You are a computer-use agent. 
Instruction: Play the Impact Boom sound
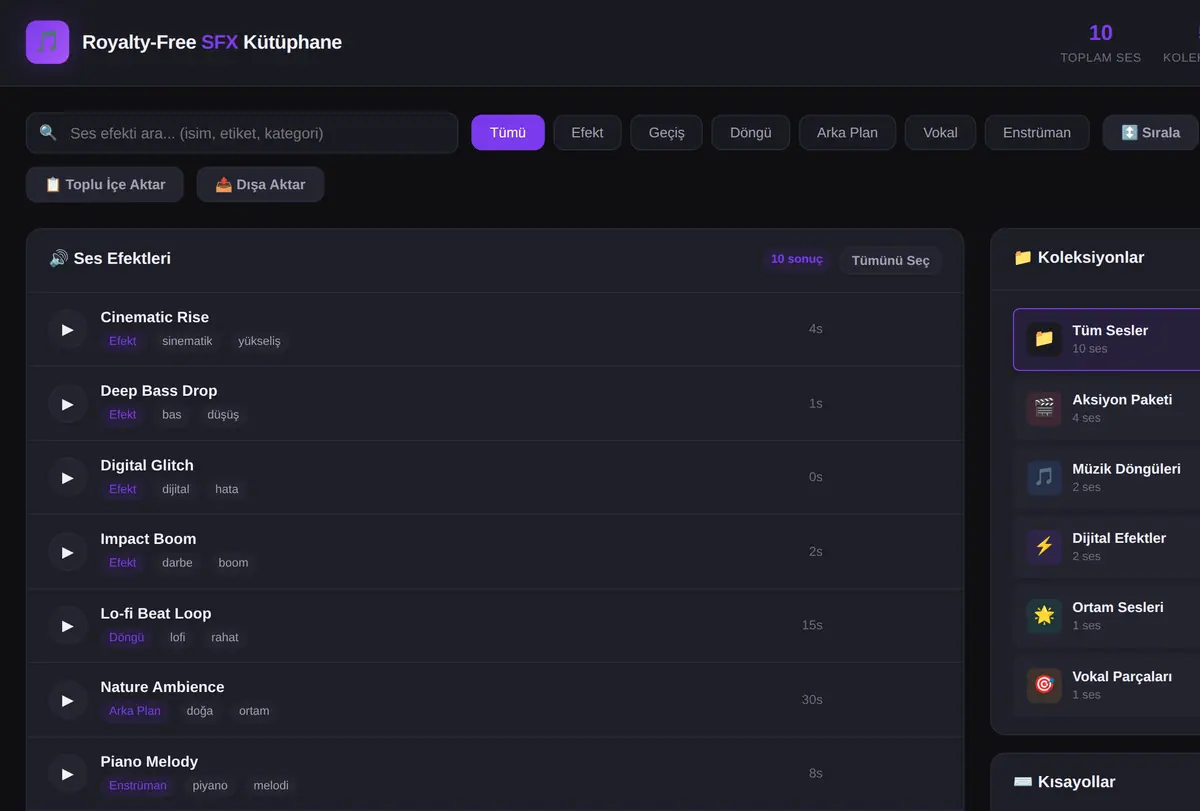pos(67,552)
